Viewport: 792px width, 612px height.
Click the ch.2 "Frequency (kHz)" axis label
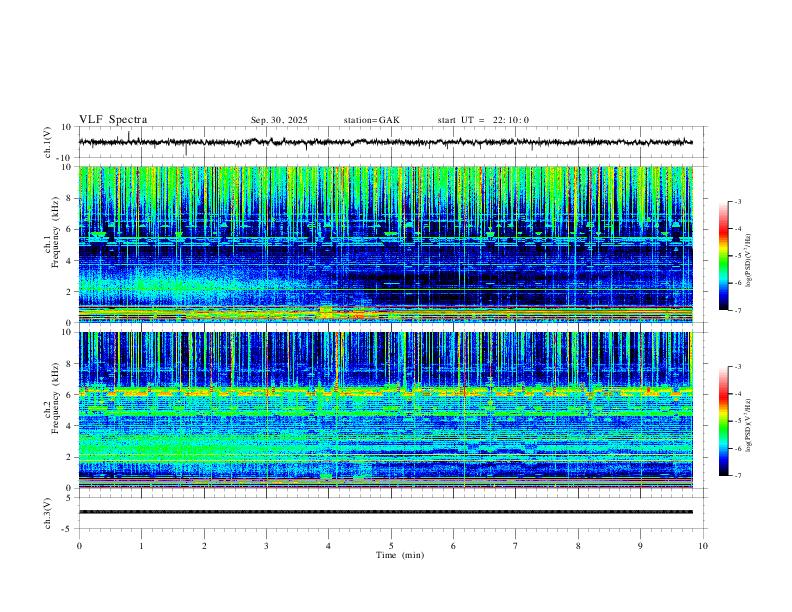(55, 398)
